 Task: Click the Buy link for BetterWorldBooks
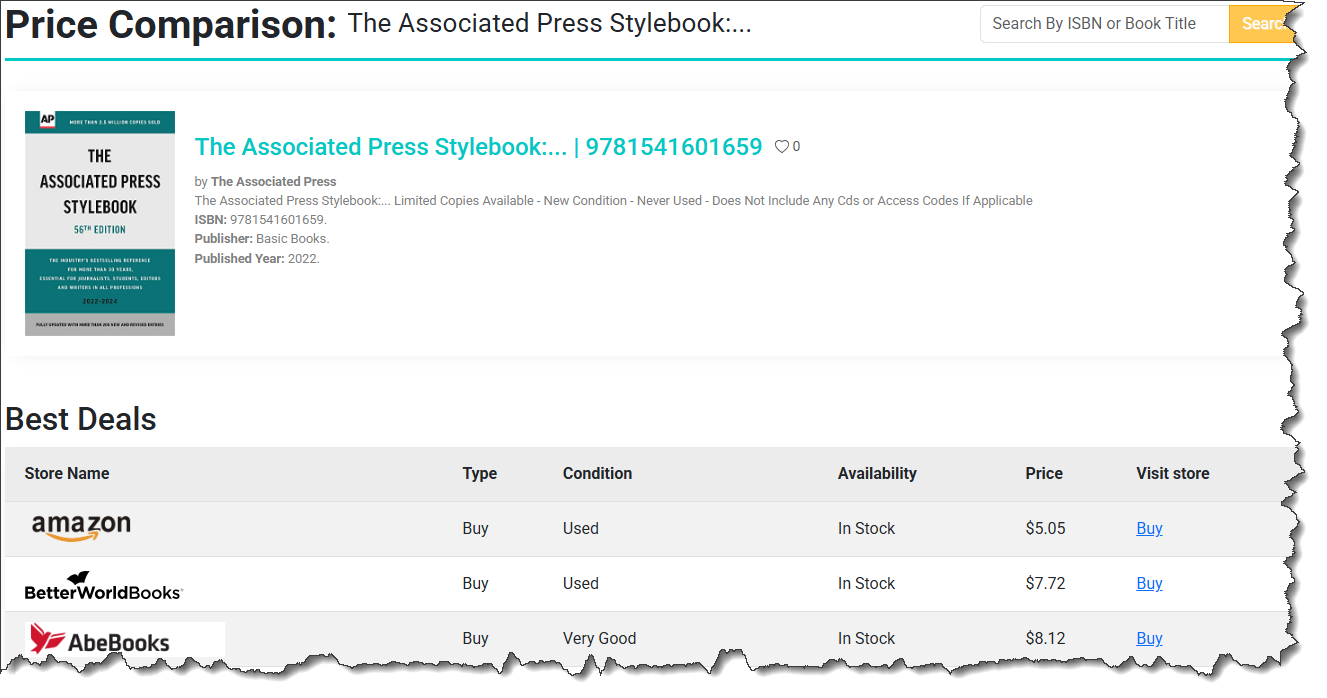pyautogui.click(x=1149, y=583)
